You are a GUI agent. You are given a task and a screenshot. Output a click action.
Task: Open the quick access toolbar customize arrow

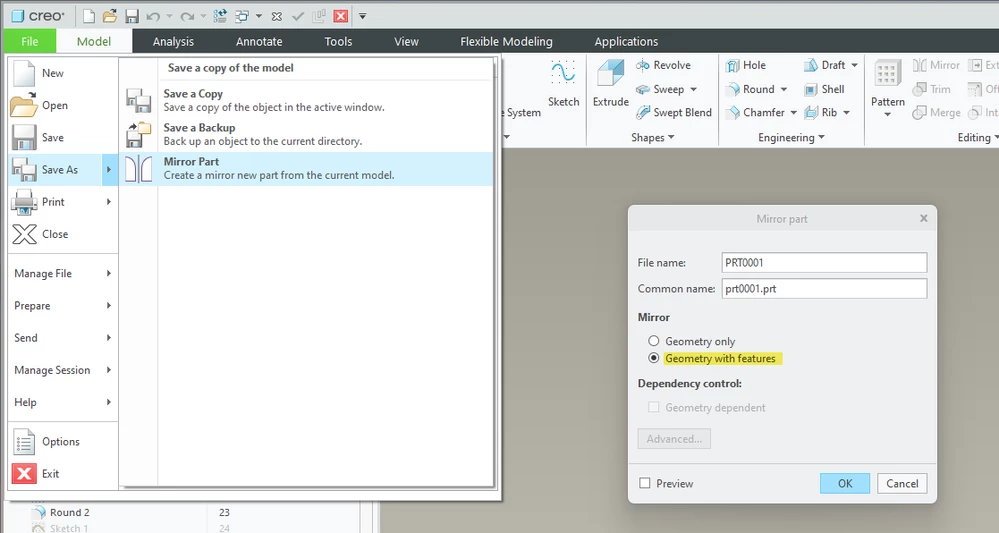point(363,16)
